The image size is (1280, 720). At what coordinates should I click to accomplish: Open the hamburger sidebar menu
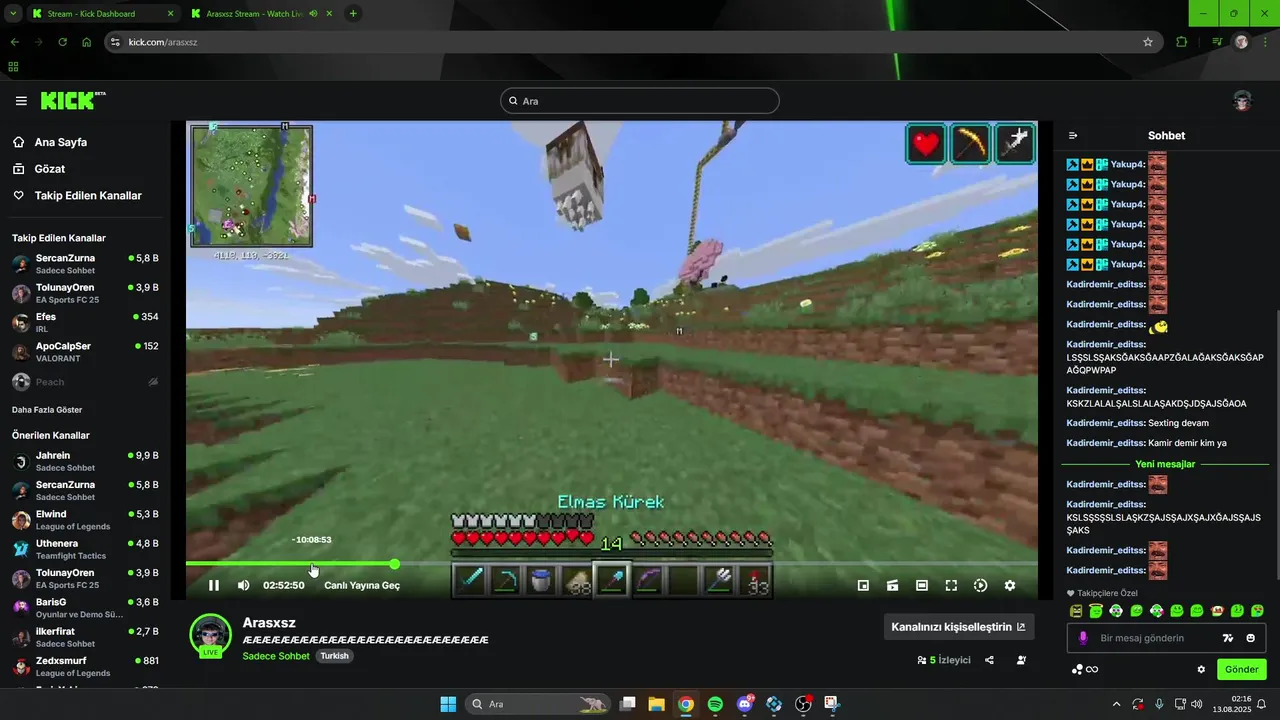(21, 101)
